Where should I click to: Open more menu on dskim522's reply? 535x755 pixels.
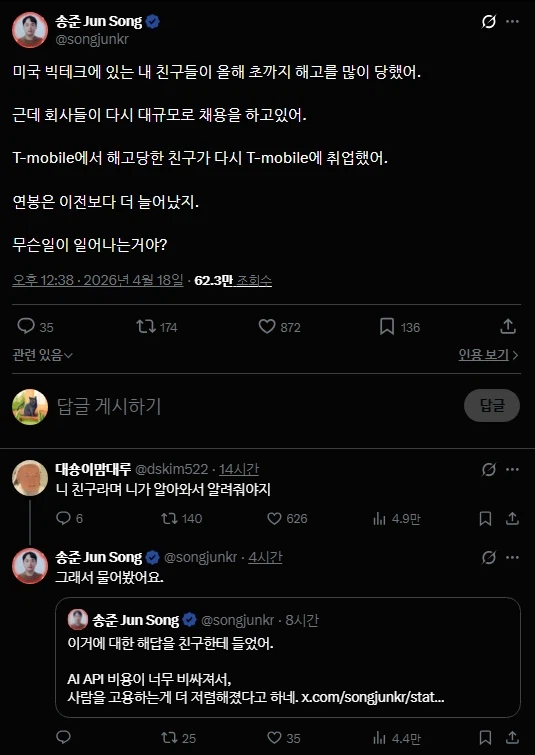(x=512, y=469)
